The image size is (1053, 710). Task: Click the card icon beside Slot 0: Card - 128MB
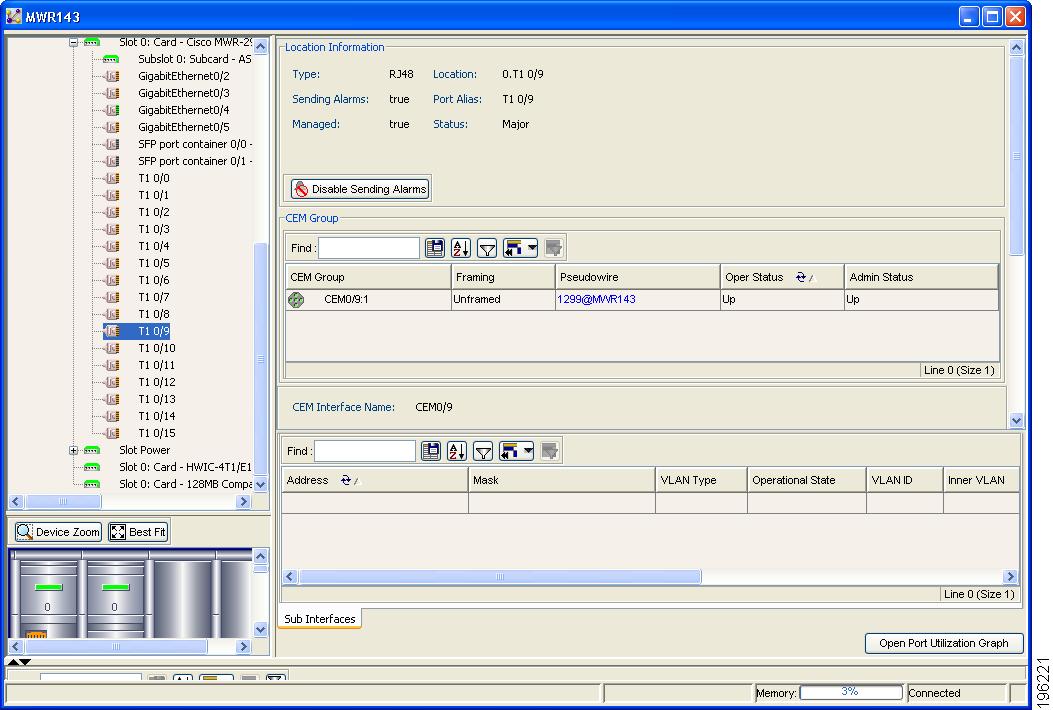pyautogui.click(x=92, y=484)
